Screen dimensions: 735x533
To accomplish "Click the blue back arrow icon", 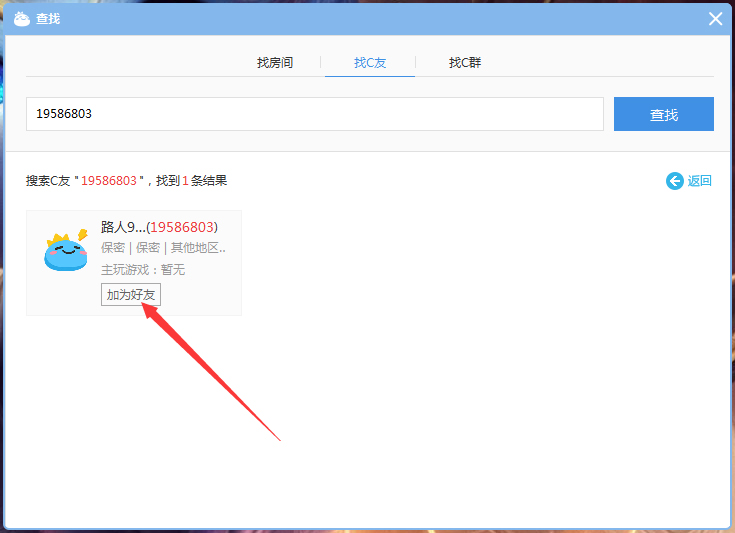I will click(x=675, y=180).
